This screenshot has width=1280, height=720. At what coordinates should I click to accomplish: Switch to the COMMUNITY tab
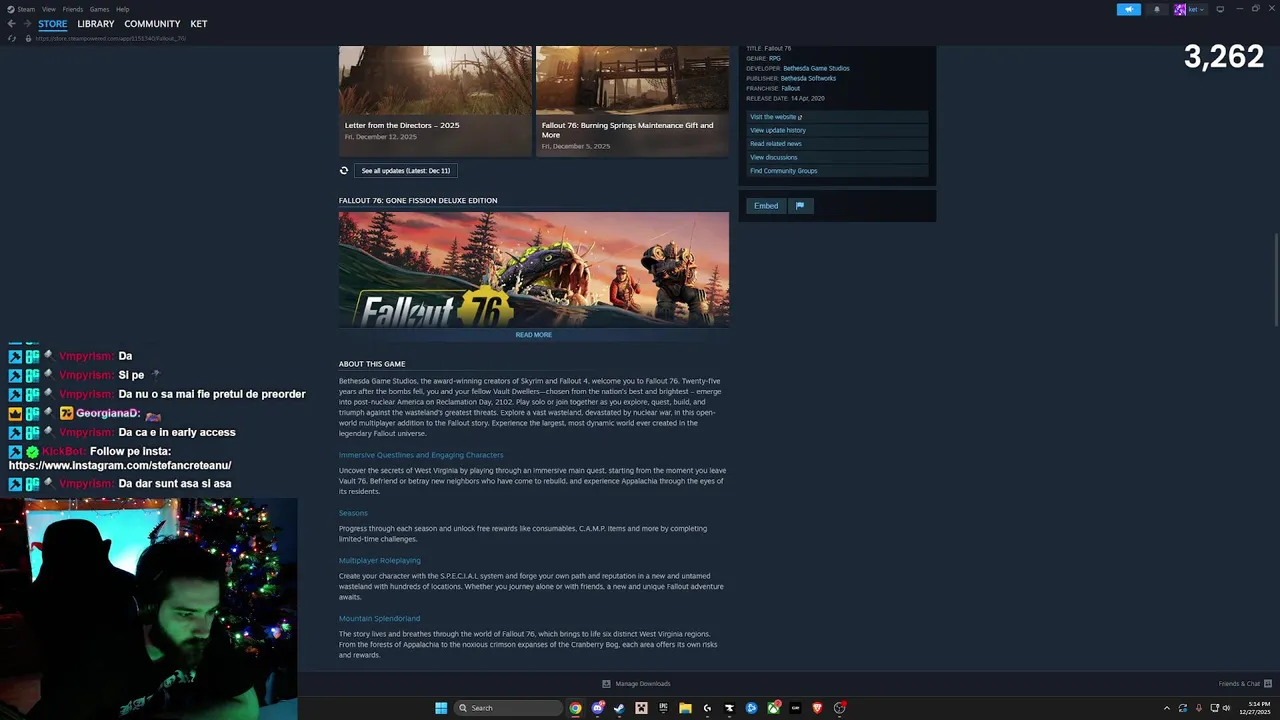coord(152,24)
